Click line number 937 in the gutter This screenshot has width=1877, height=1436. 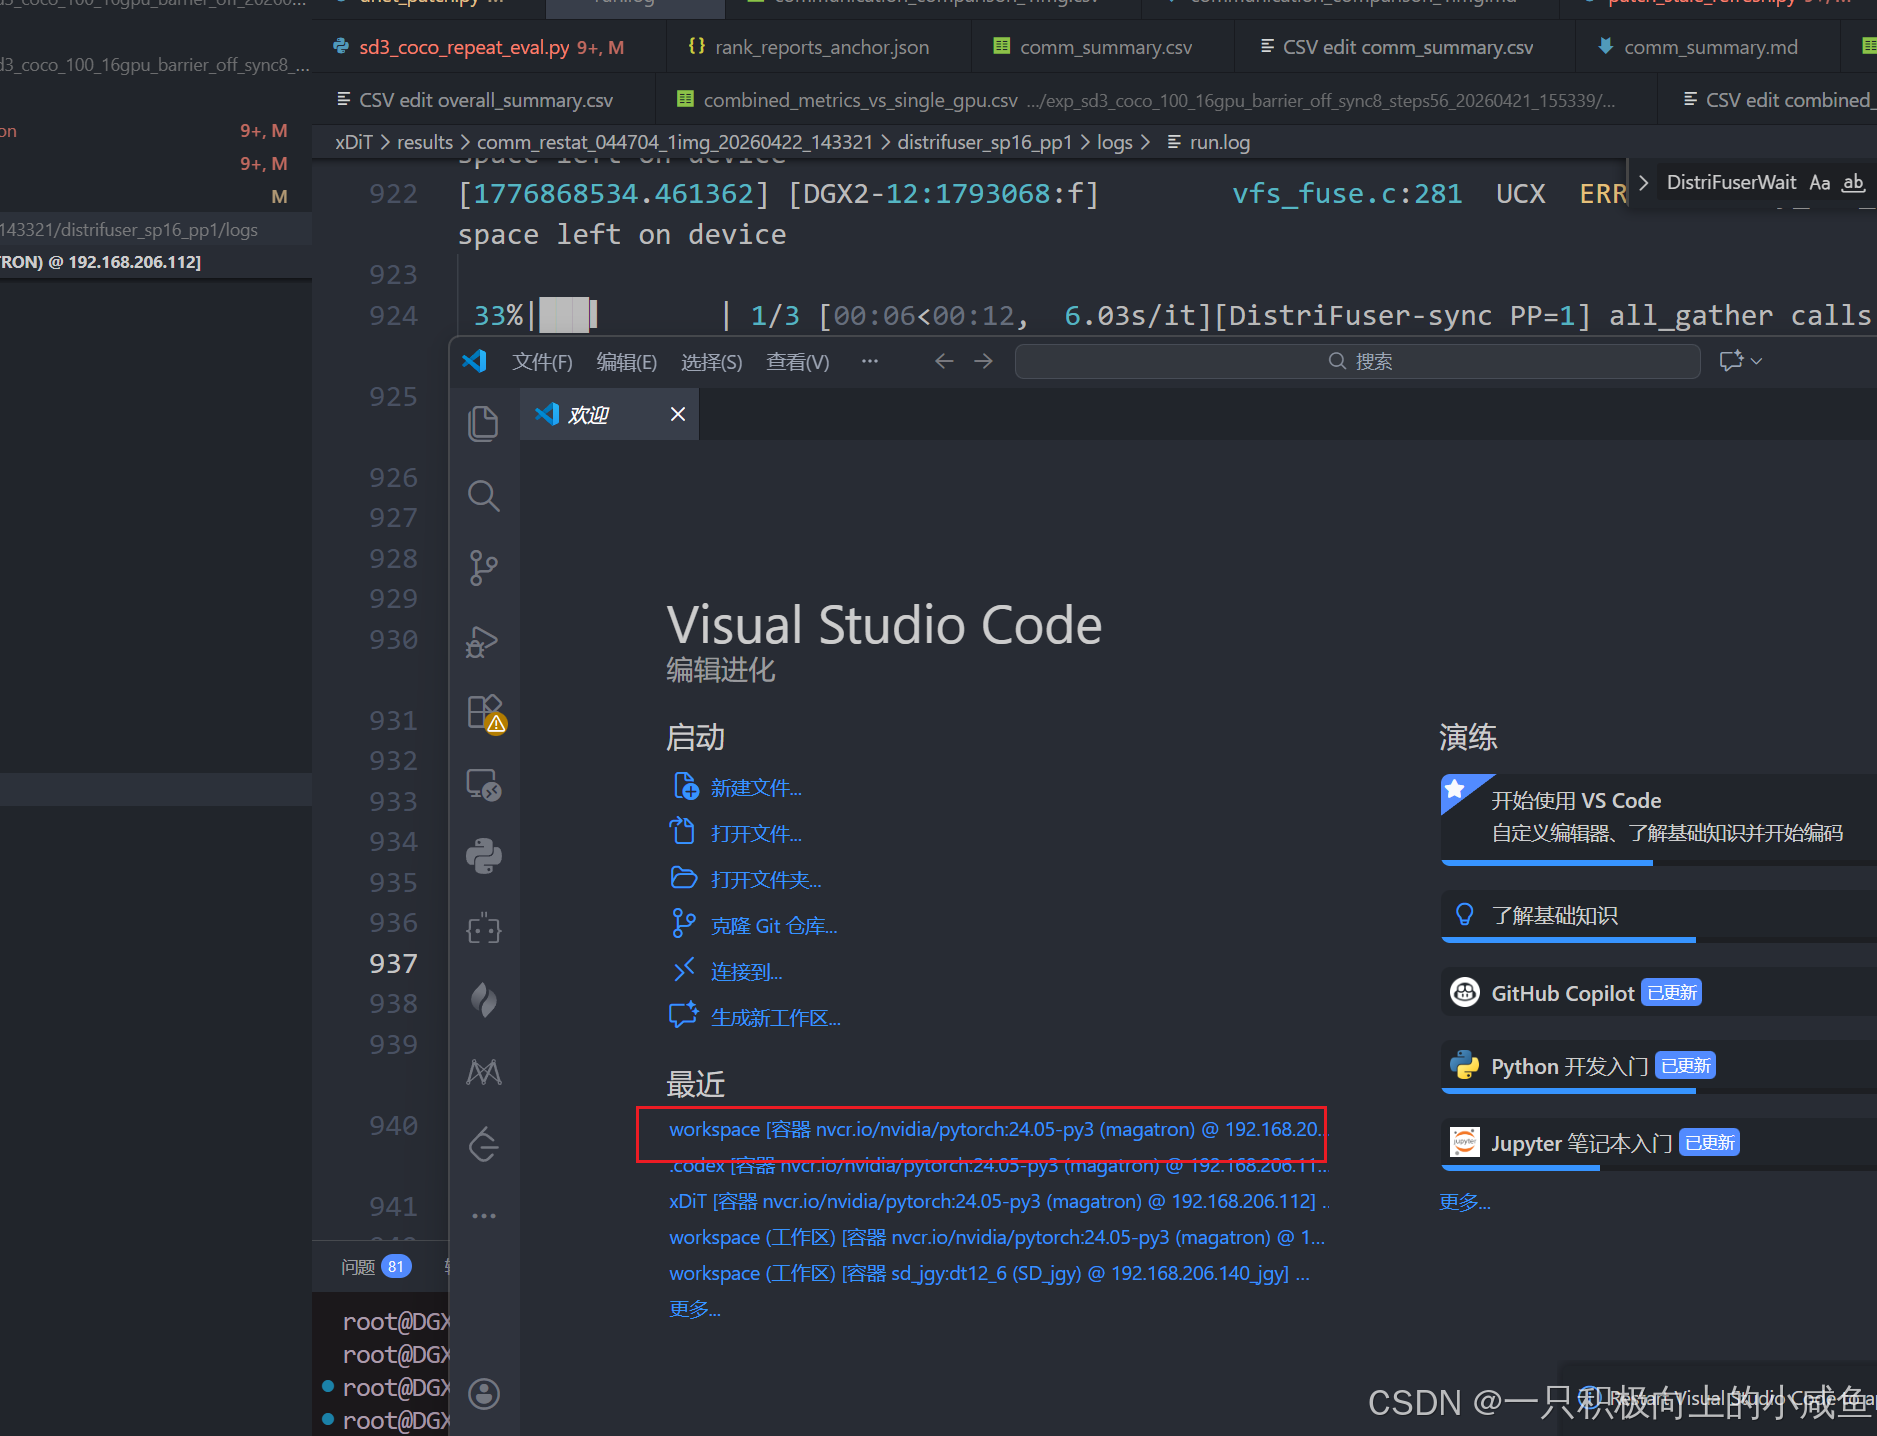(393, 963)
